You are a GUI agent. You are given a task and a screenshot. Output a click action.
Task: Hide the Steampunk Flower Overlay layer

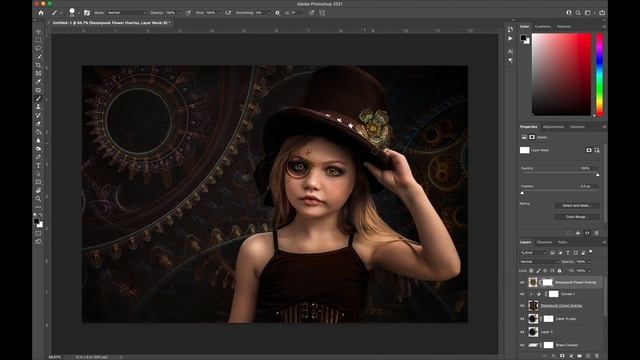click(522, 282)
